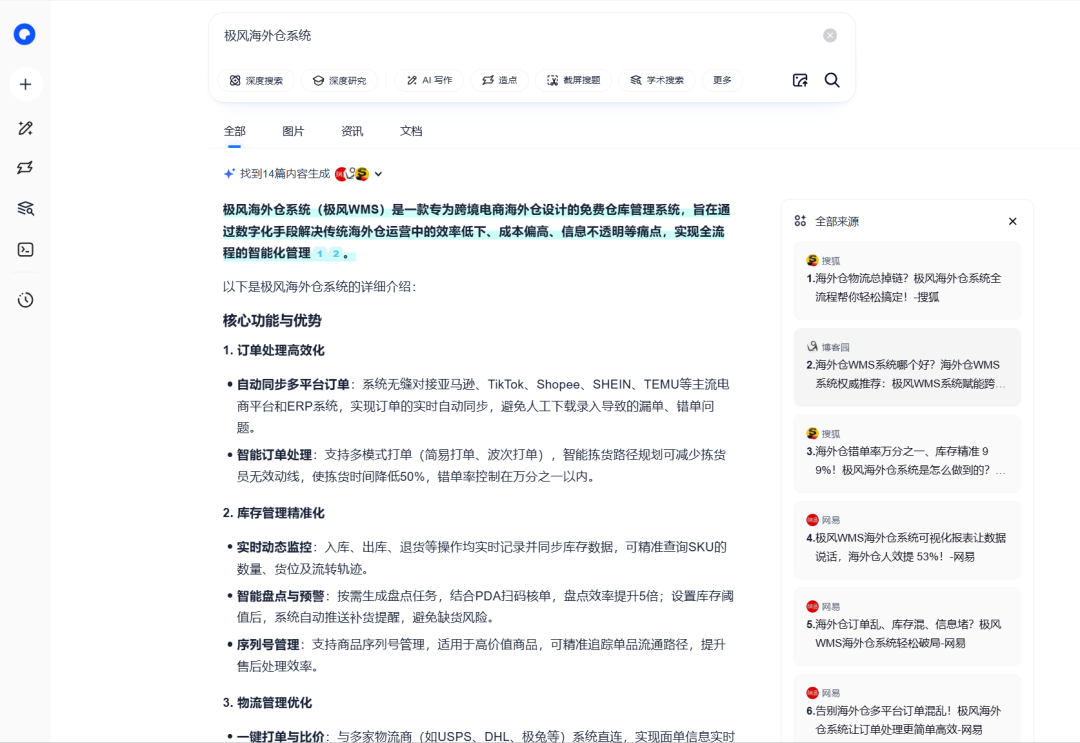Click the Quark logo in the sidebar
The width and height of the screenshot is (1080, 743).
(x=25, y=35)
